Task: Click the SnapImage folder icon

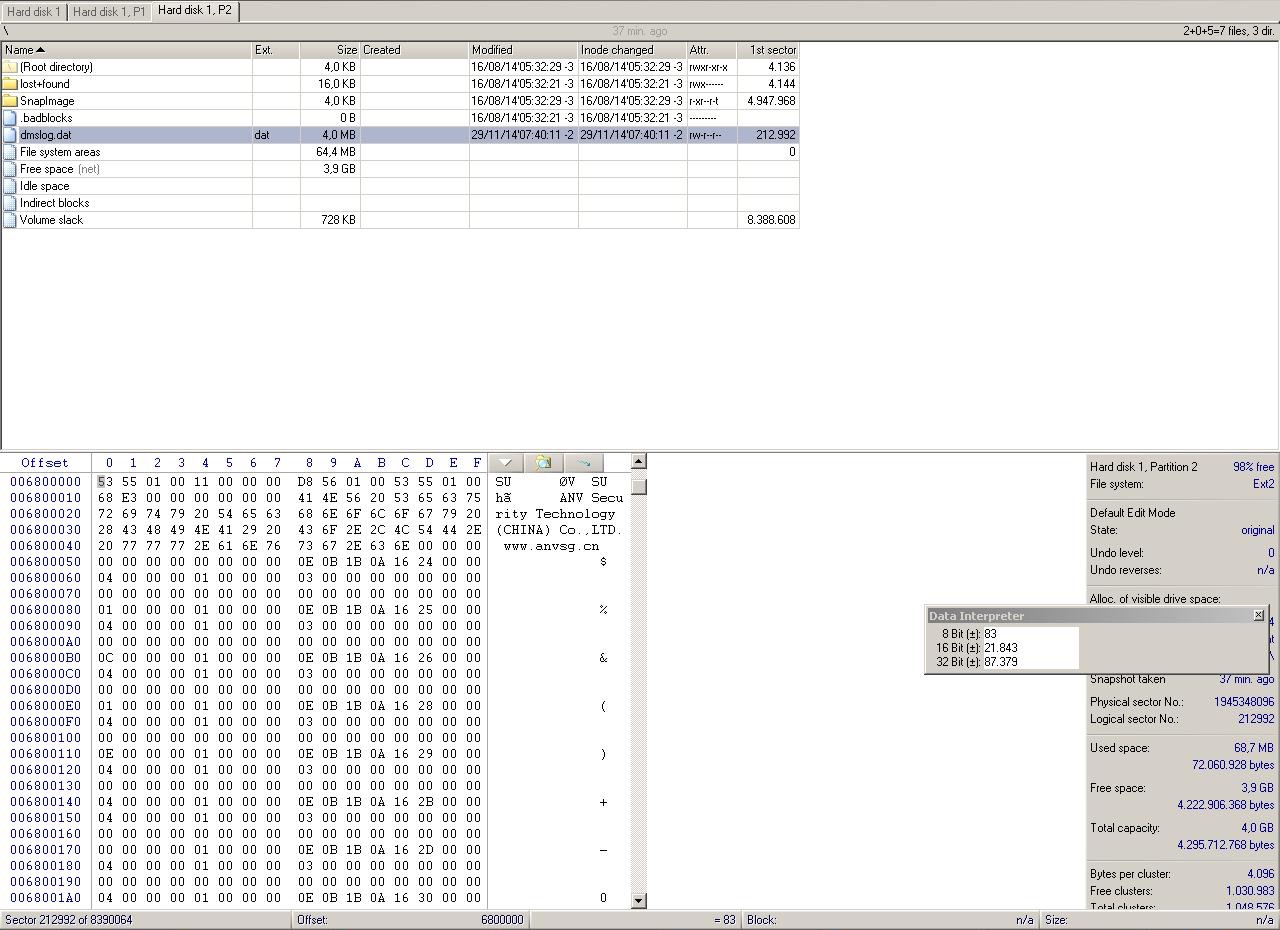Action: 10,101
